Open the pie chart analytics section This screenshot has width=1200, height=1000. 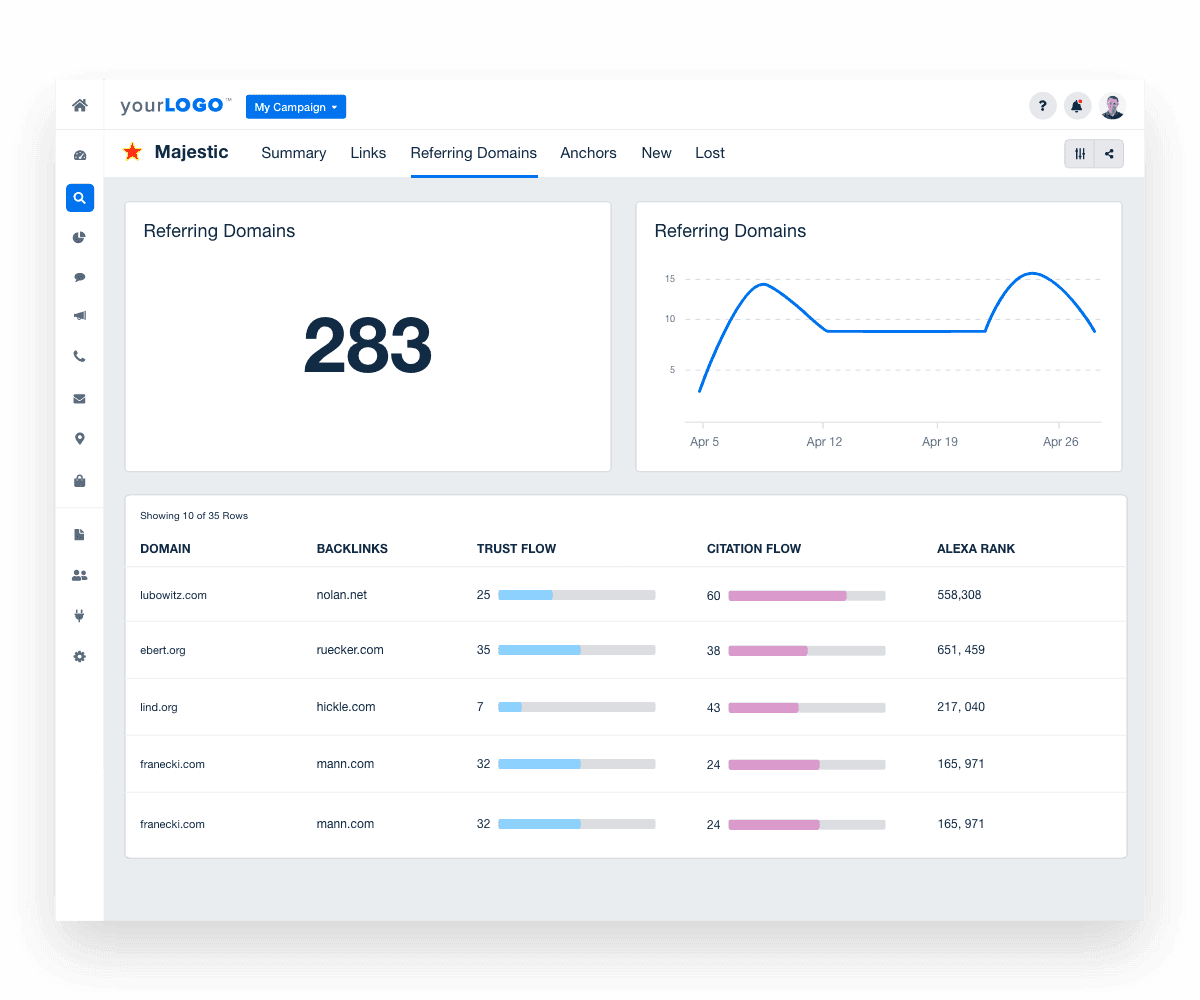[80, 237]
